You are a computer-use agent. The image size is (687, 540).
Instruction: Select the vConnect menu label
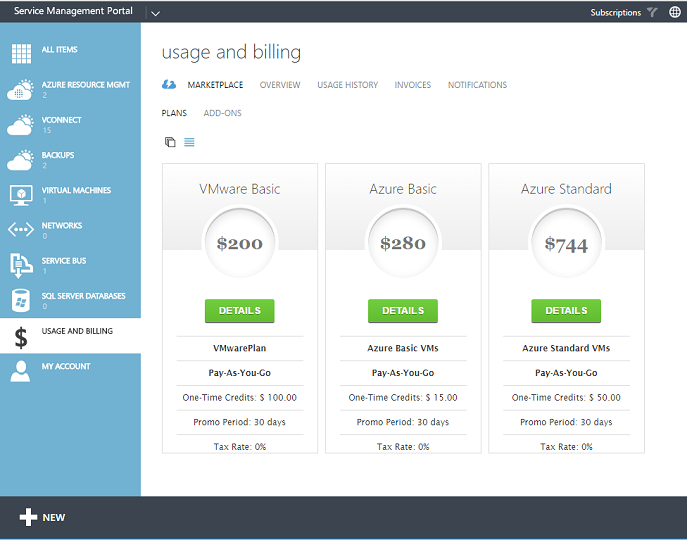(61, 120)
